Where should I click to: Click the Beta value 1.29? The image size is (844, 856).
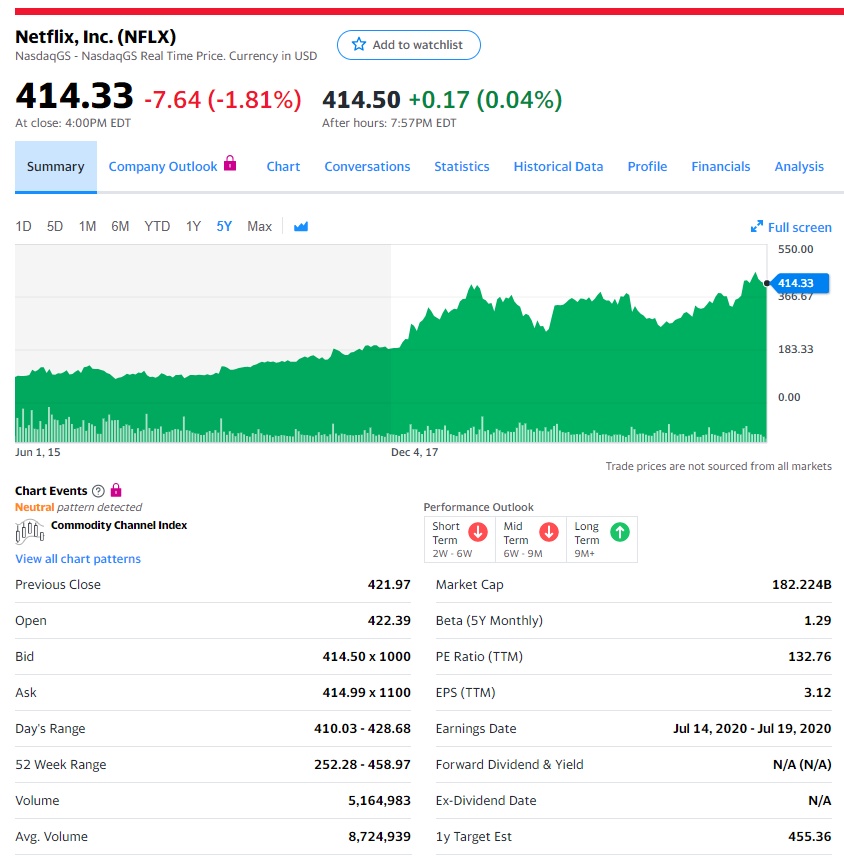(818, 621)
